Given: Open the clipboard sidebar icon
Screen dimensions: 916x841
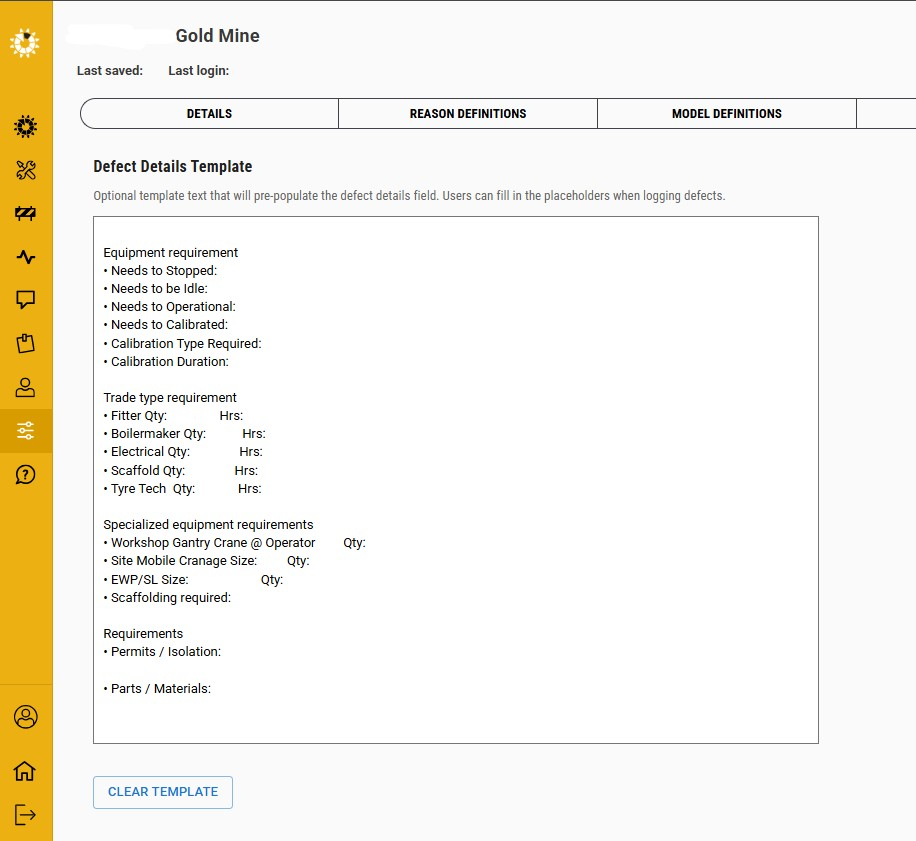Looking at the screenshot, I should [25, 343].
